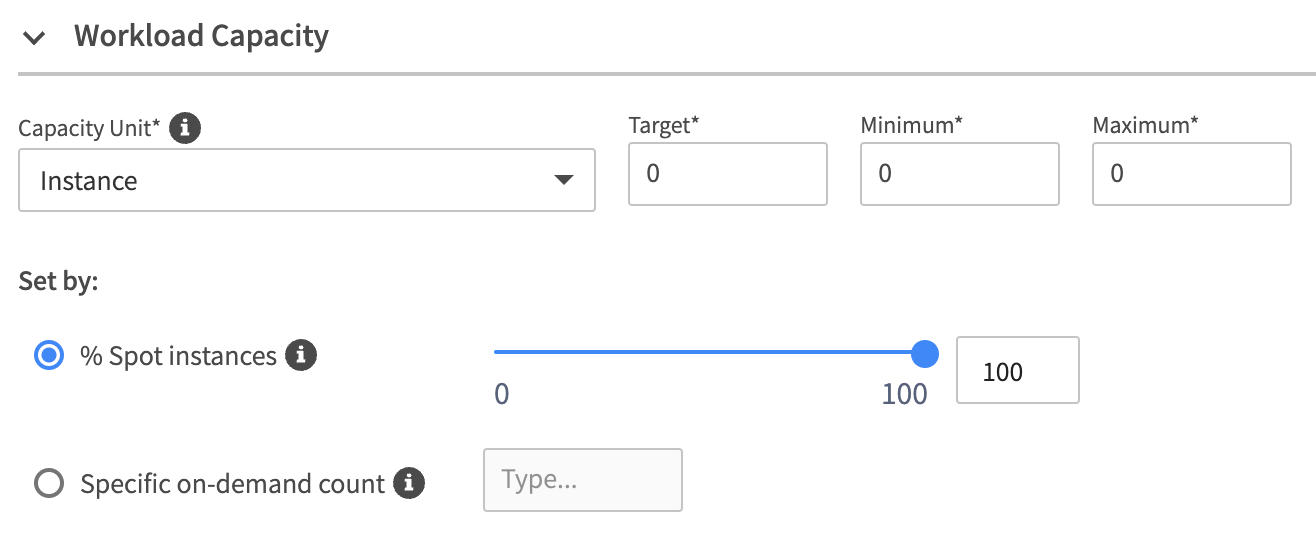Screen dimensions: 1316x540
Task: Collapse the Workload Capacity section chevron
Action: pos(35,38)
